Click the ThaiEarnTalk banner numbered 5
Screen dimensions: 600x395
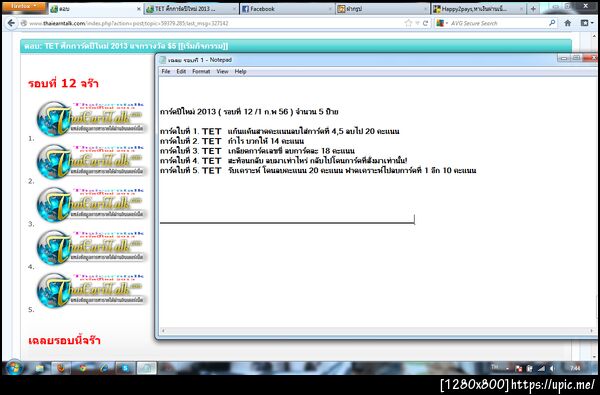90,290
